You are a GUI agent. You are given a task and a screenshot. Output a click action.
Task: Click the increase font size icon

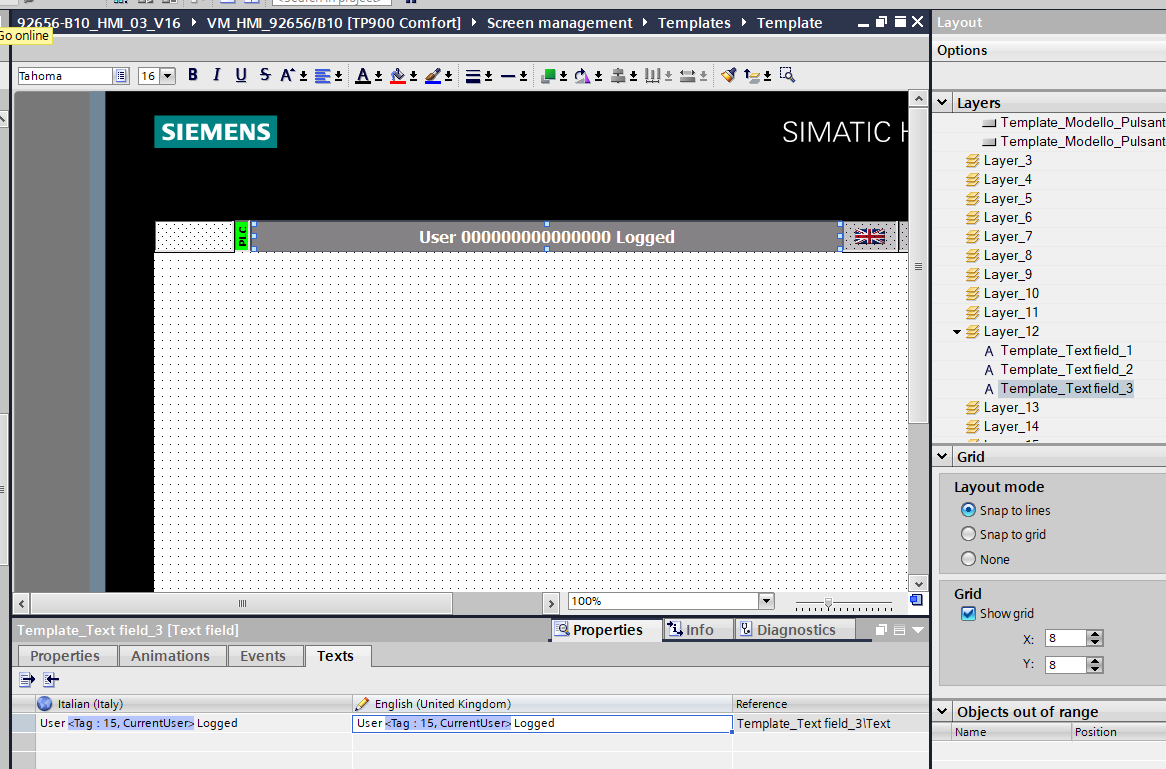(287, 75)
